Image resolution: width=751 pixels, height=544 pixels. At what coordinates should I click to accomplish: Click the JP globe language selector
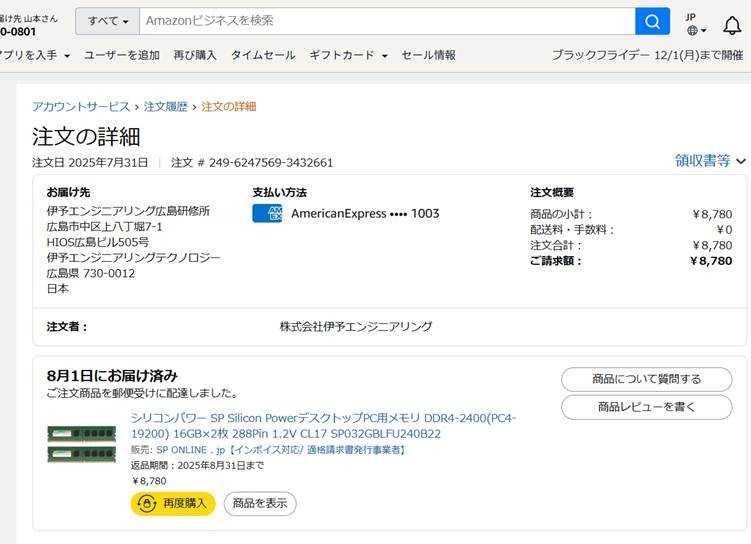pos(695,24)
